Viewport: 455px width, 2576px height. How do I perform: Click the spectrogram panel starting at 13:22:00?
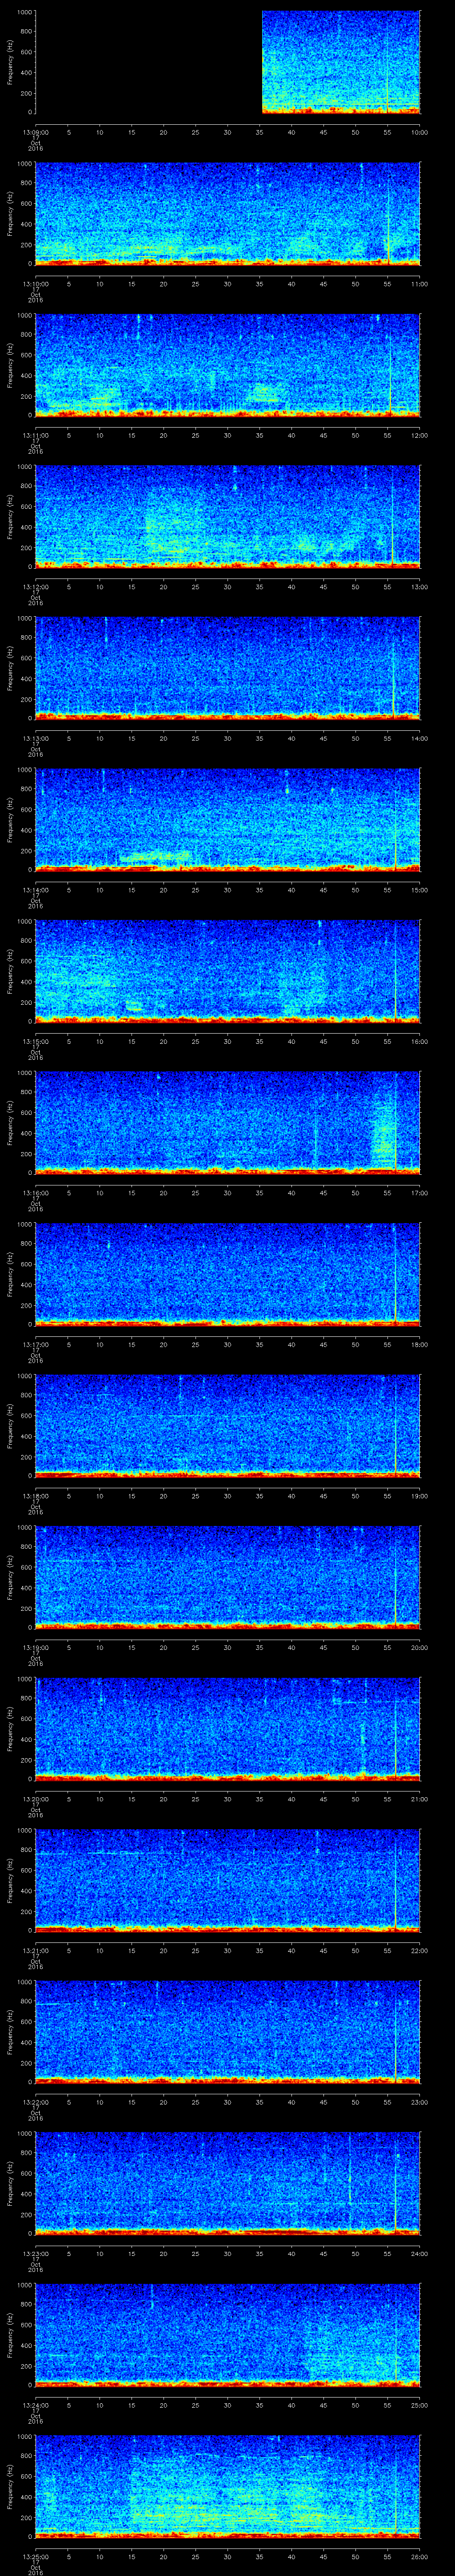pyautogui.click(x=228, y=2032)
